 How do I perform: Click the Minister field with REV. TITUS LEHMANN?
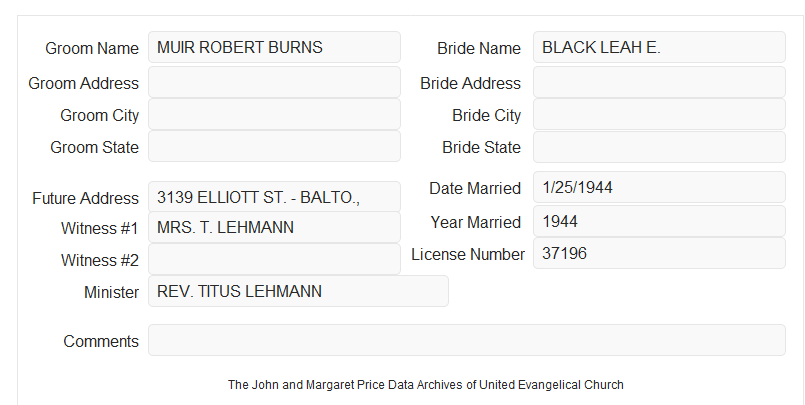[x=298, y=291]
